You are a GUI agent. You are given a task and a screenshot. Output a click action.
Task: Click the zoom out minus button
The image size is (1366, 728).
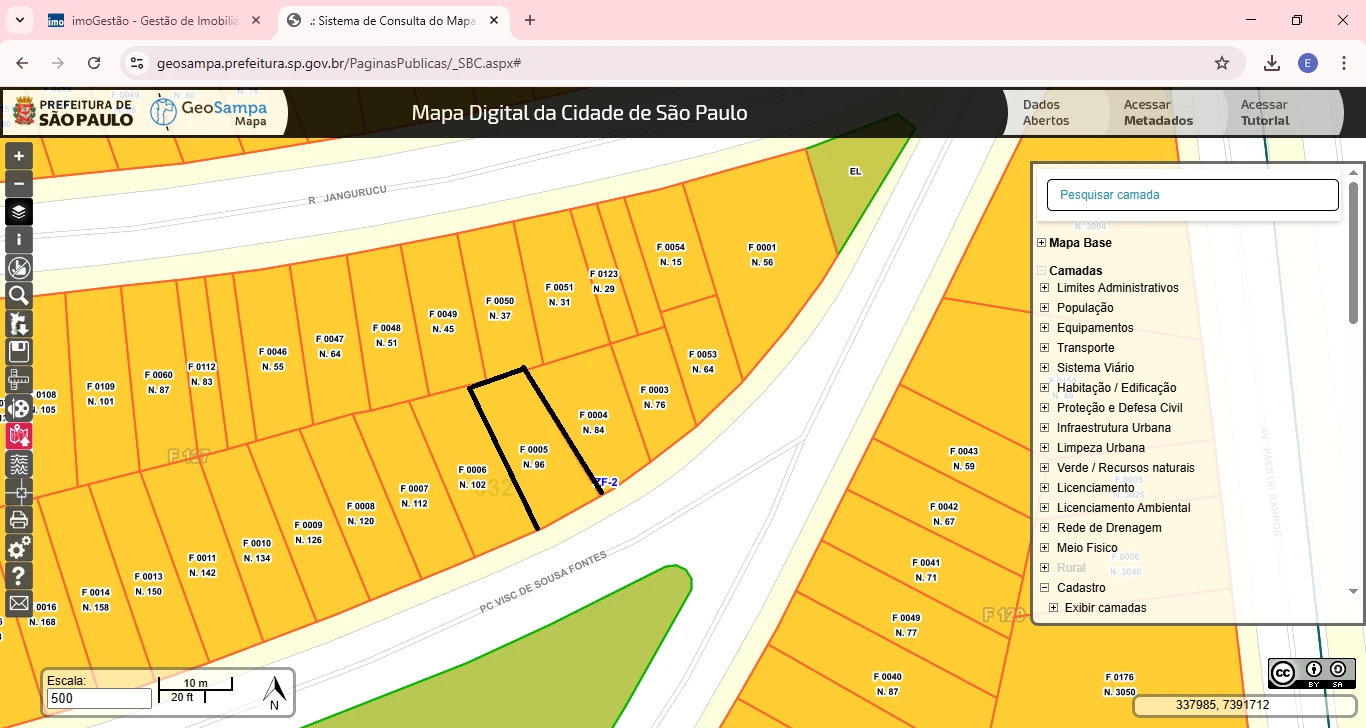19,184
